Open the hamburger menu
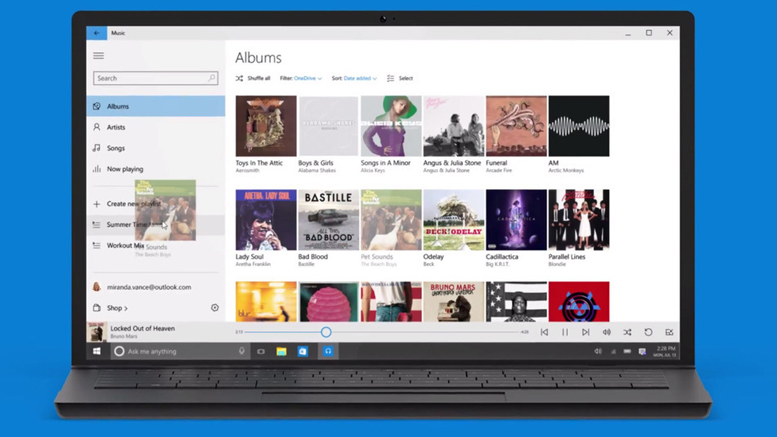Viewport: 777px width, 437px height. tap(99, 55)
